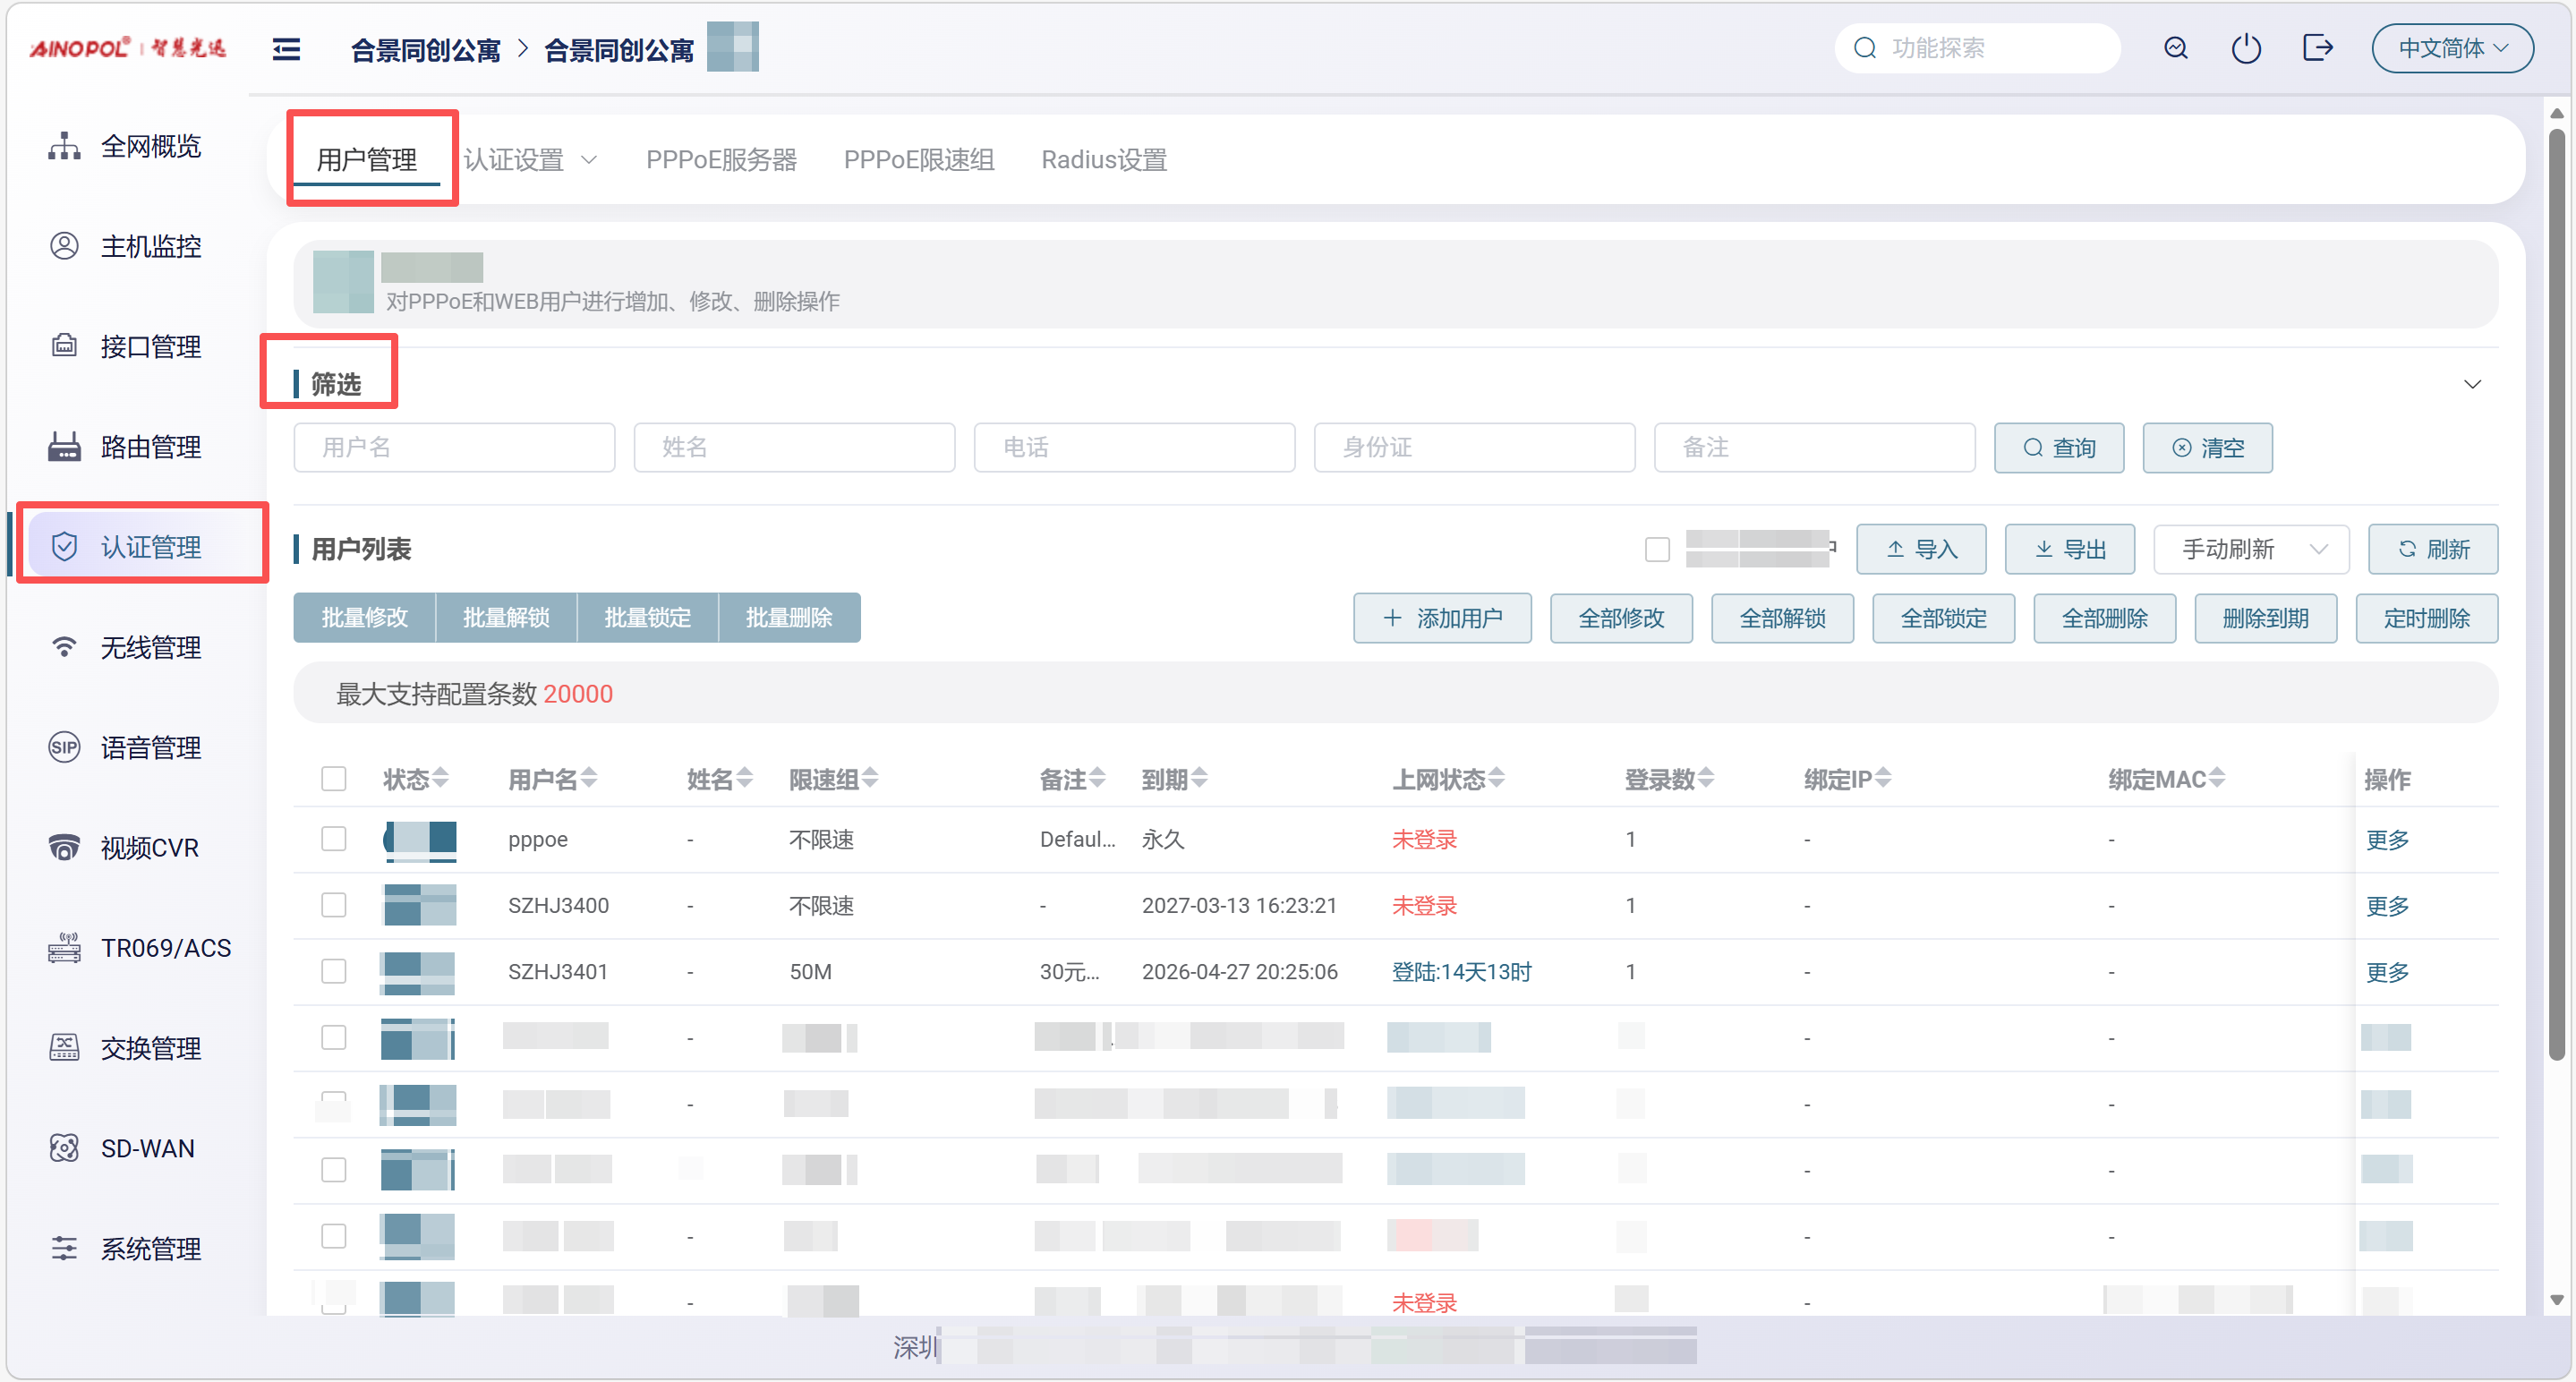
Task: Switch to PPPoE服务器 tab
Action: tap(721, 160)
